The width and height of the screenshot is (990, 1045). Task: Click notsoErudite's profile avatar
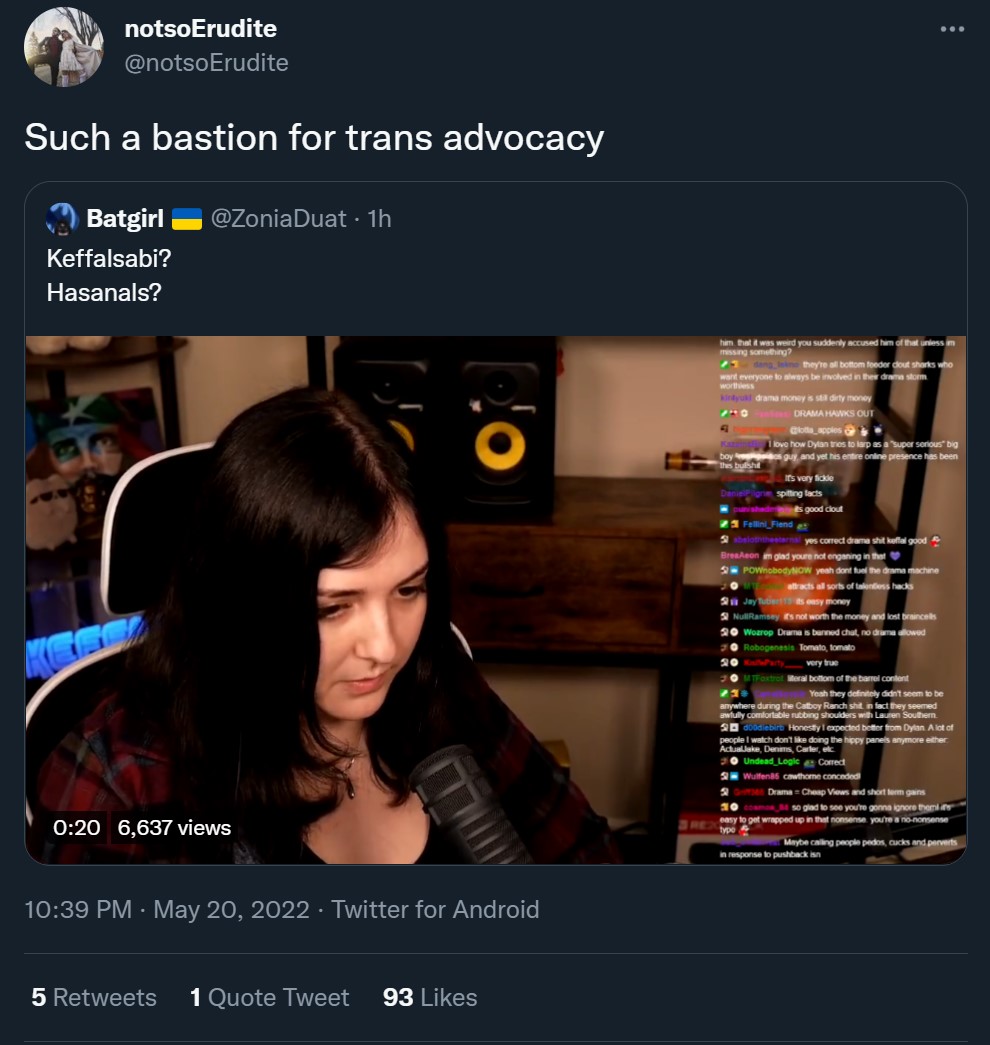(64, 47)
